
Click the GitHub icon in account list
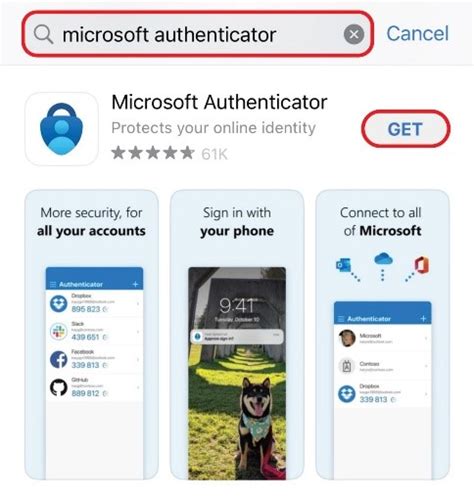tap(59, 388)
